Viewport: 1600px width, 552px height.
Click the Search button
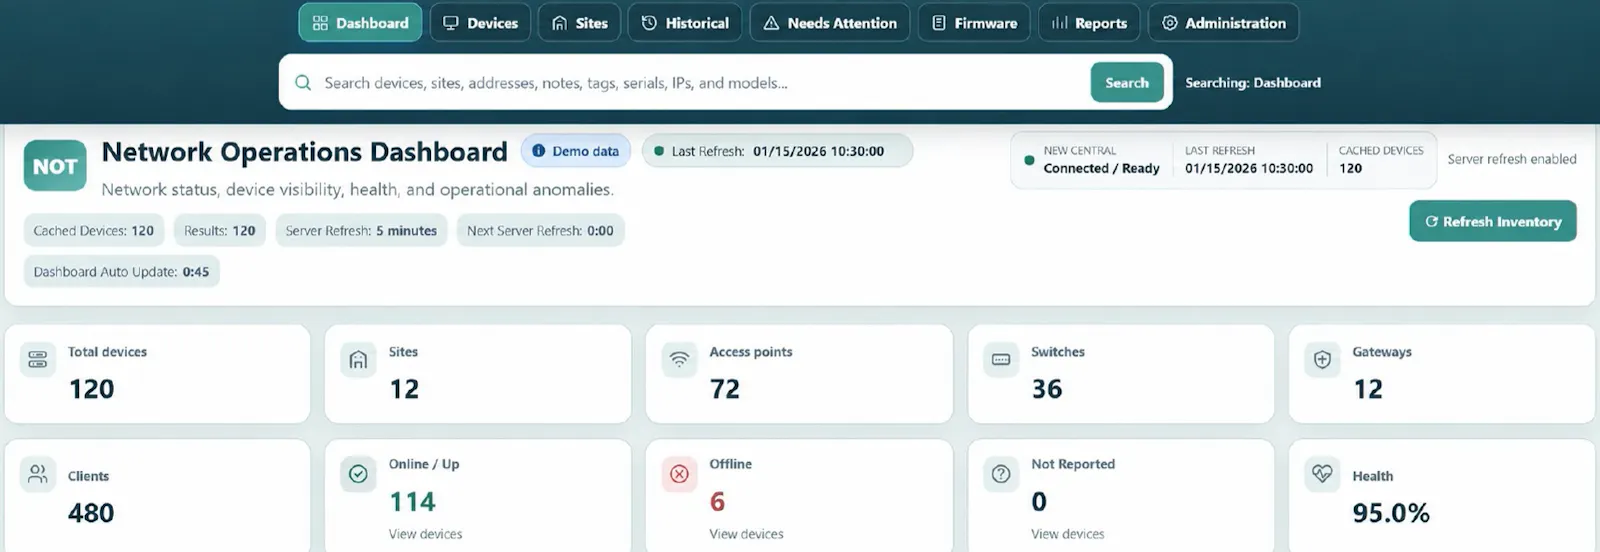coord(1127,83)
